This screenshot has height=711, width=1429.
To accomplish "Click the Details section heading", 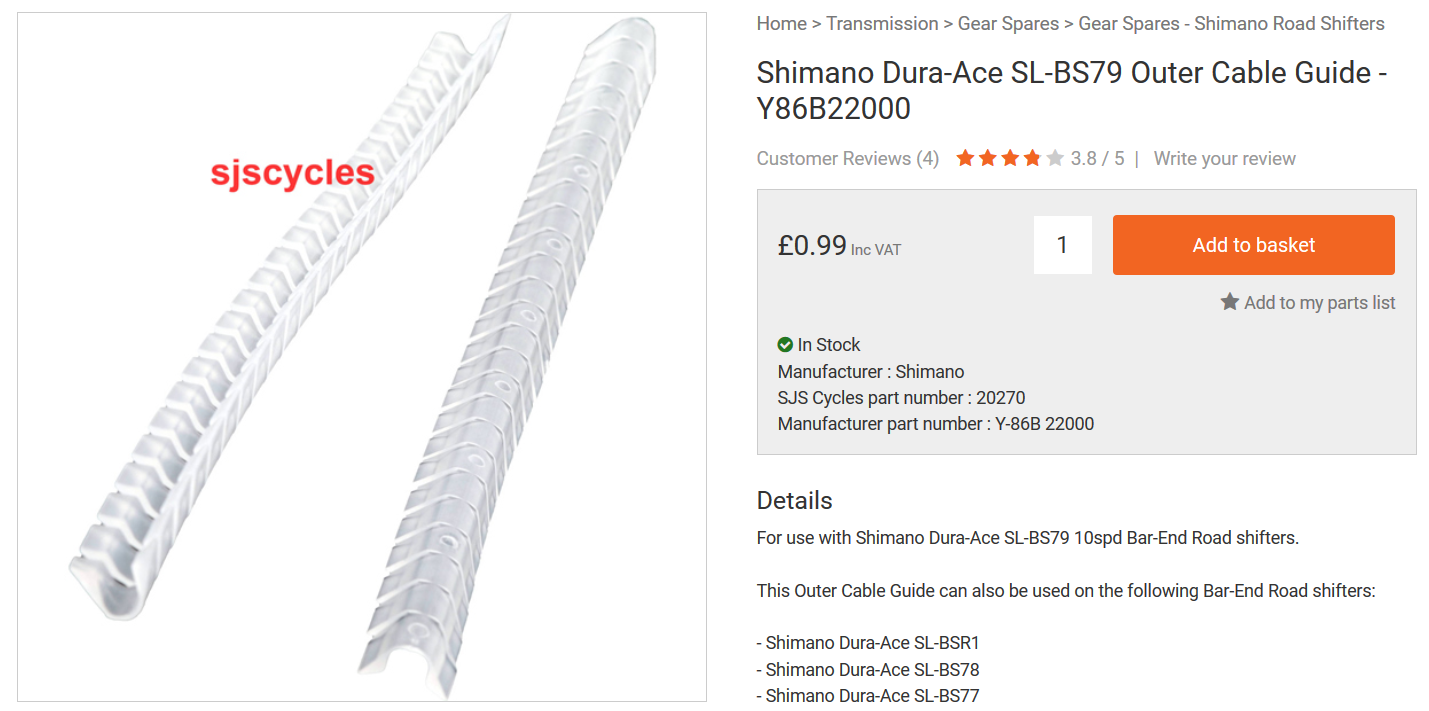I will click(794, 500).
